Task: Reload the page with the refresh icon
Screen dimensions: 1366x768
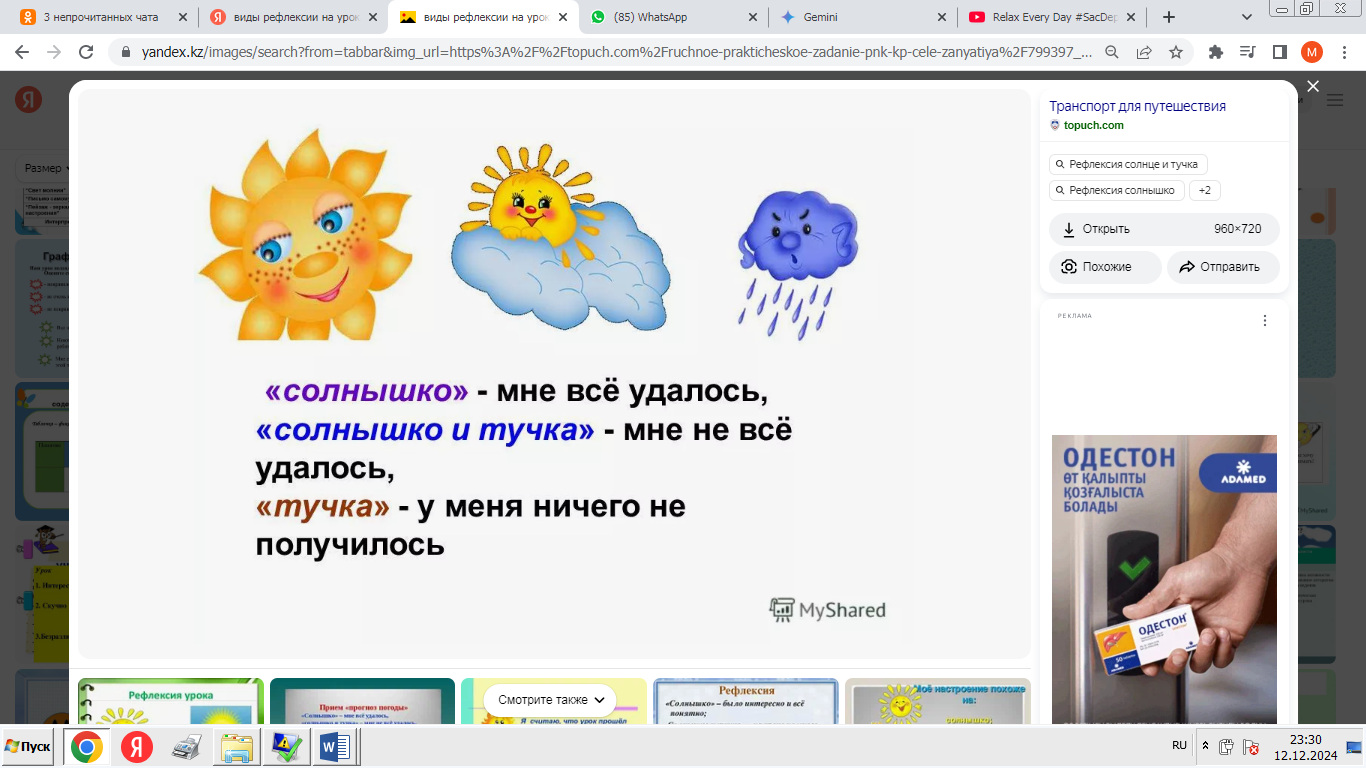Action: pos(86,52)
